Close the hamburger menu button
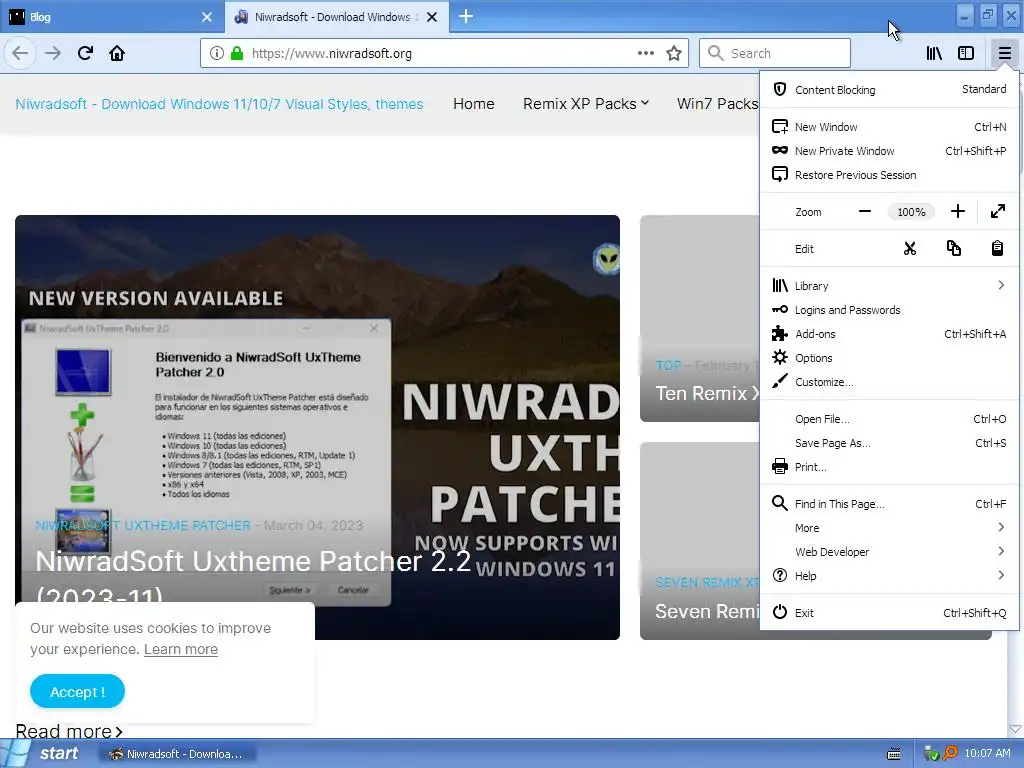1024x768 pixels. 1004,53
